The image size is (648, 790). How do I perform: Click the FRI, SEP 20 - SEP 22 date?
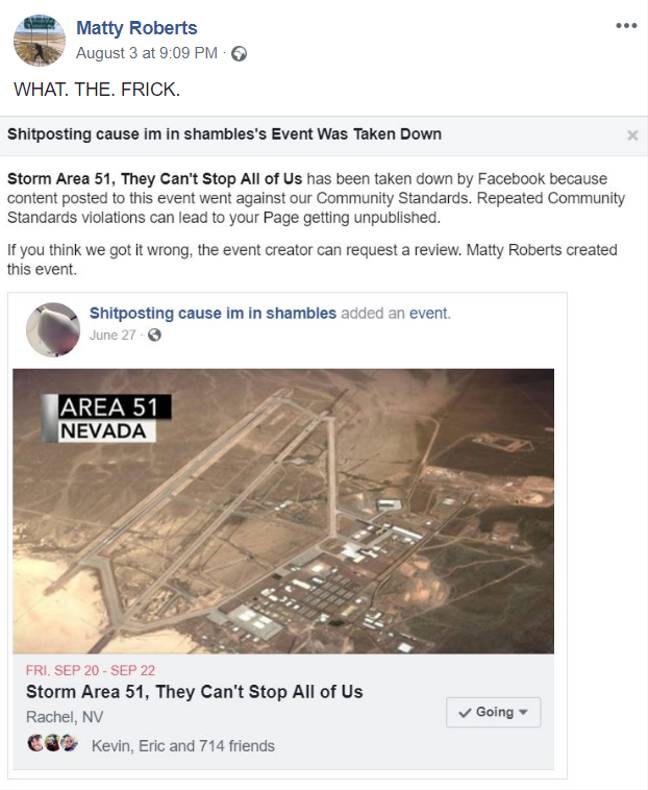(x=90, y=670)
